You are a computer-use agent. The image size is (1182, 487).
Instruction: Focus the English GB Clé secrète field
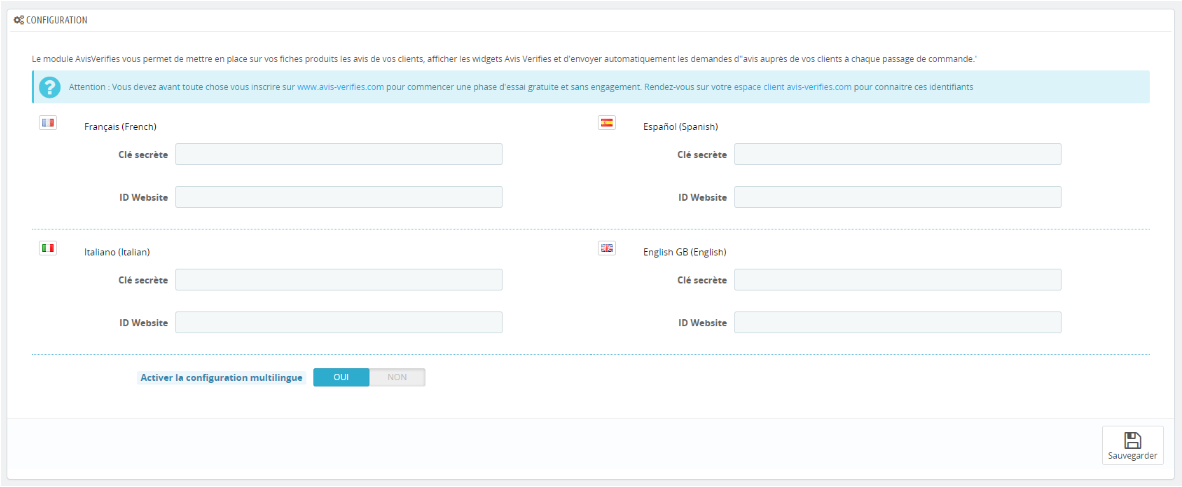coord(897,280)
